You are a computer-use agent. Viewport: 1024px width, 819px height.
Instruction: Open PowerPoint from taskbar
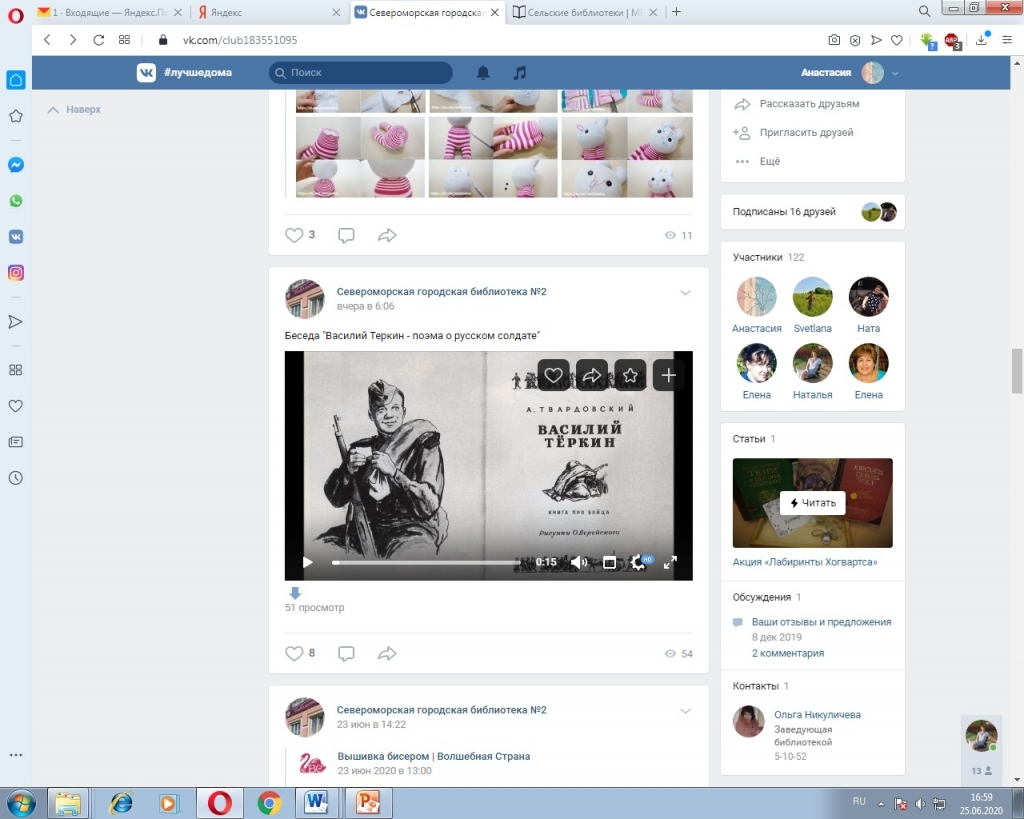tap(368, 803)
